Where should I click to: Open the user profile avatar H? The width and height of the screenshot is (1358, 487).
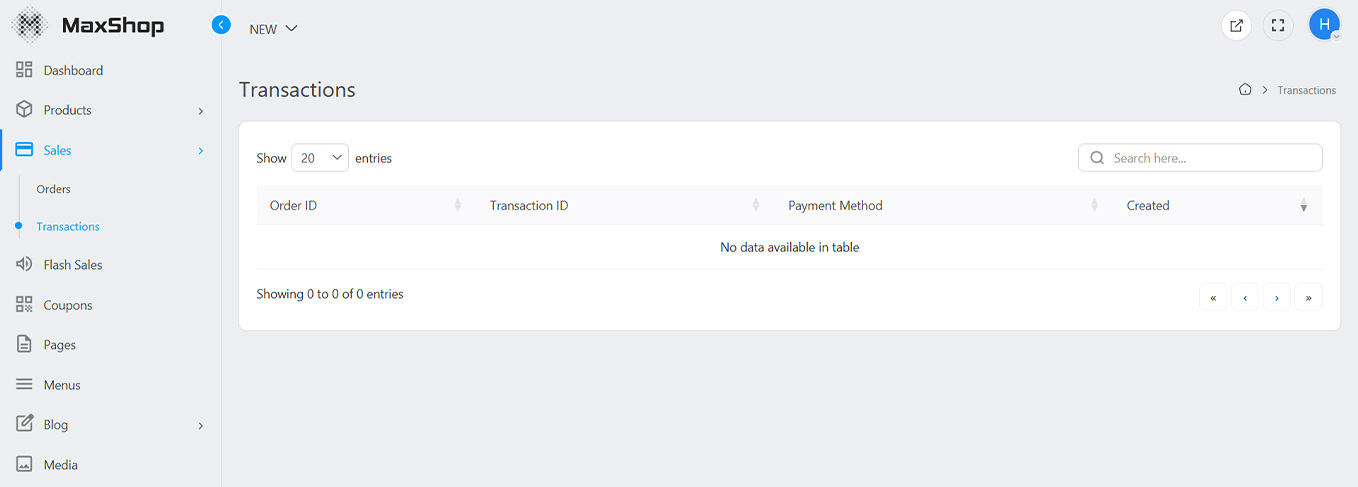1324,26
